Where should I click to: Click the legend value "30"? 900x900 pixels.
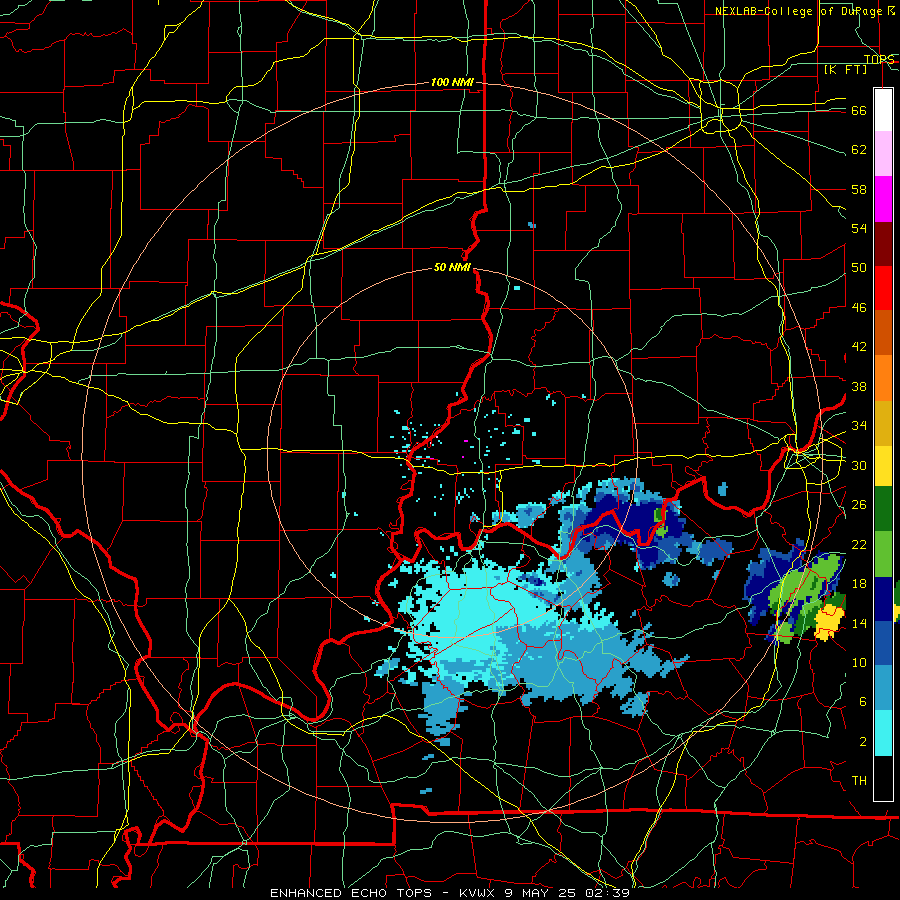(x=859, y=465)
